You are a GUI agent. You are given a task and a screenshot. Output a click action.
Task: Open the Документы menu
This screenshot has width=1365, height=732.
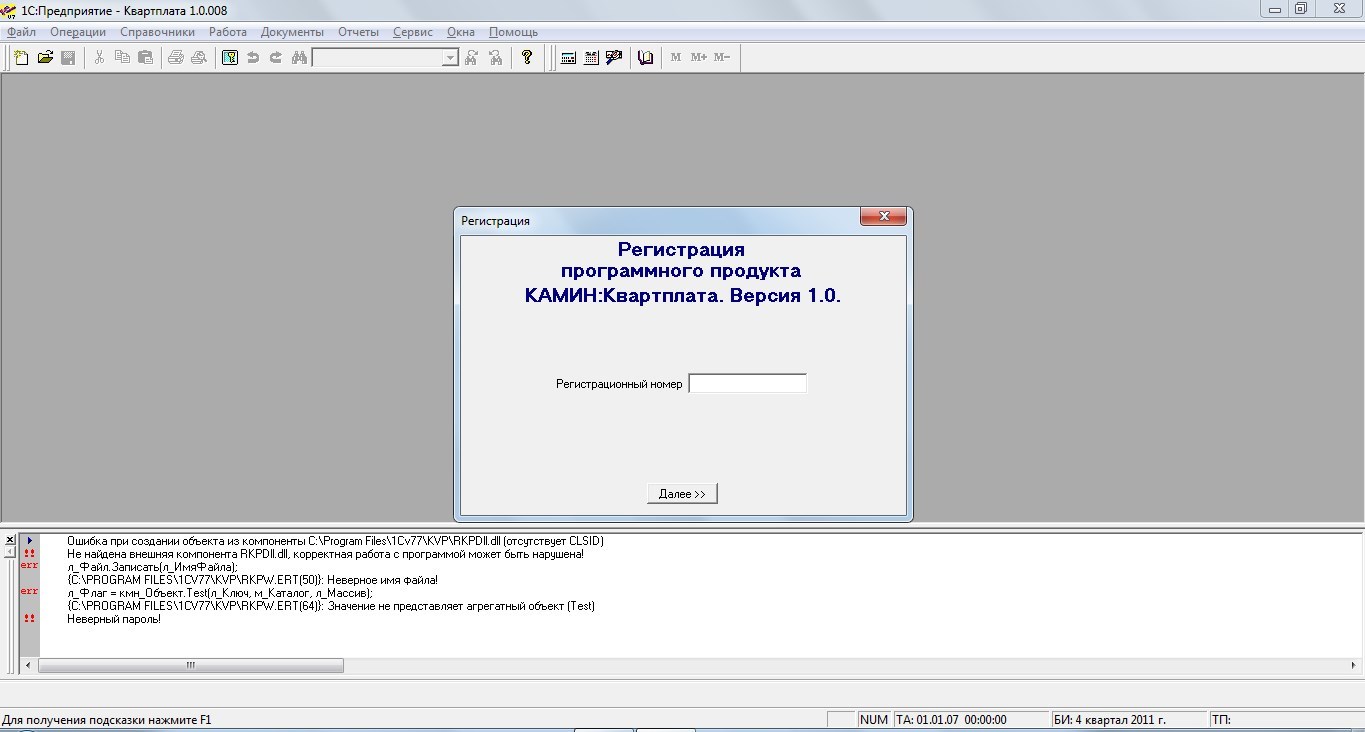pos(292,32)
